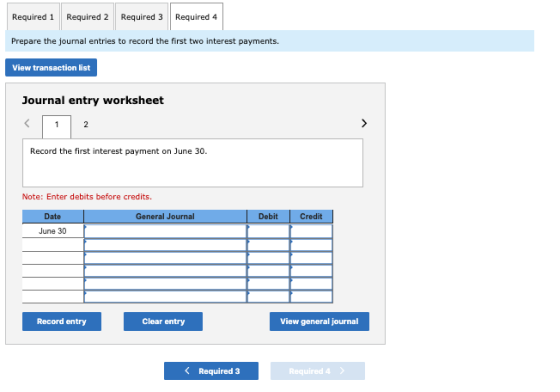Go back to Required 3 via bottom button
Screen dimensions: 560x392
pos(211,371)
